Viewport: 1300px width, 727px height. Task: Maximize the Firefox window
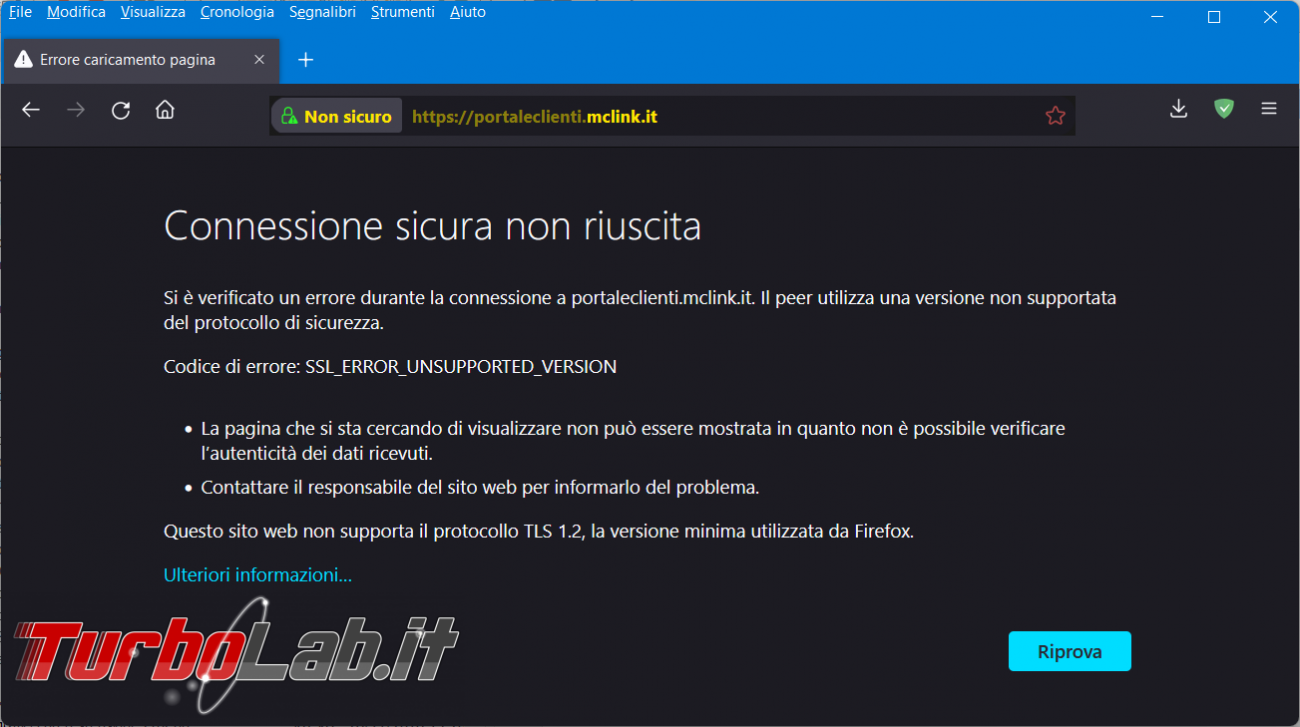(x=1214, y=16)
